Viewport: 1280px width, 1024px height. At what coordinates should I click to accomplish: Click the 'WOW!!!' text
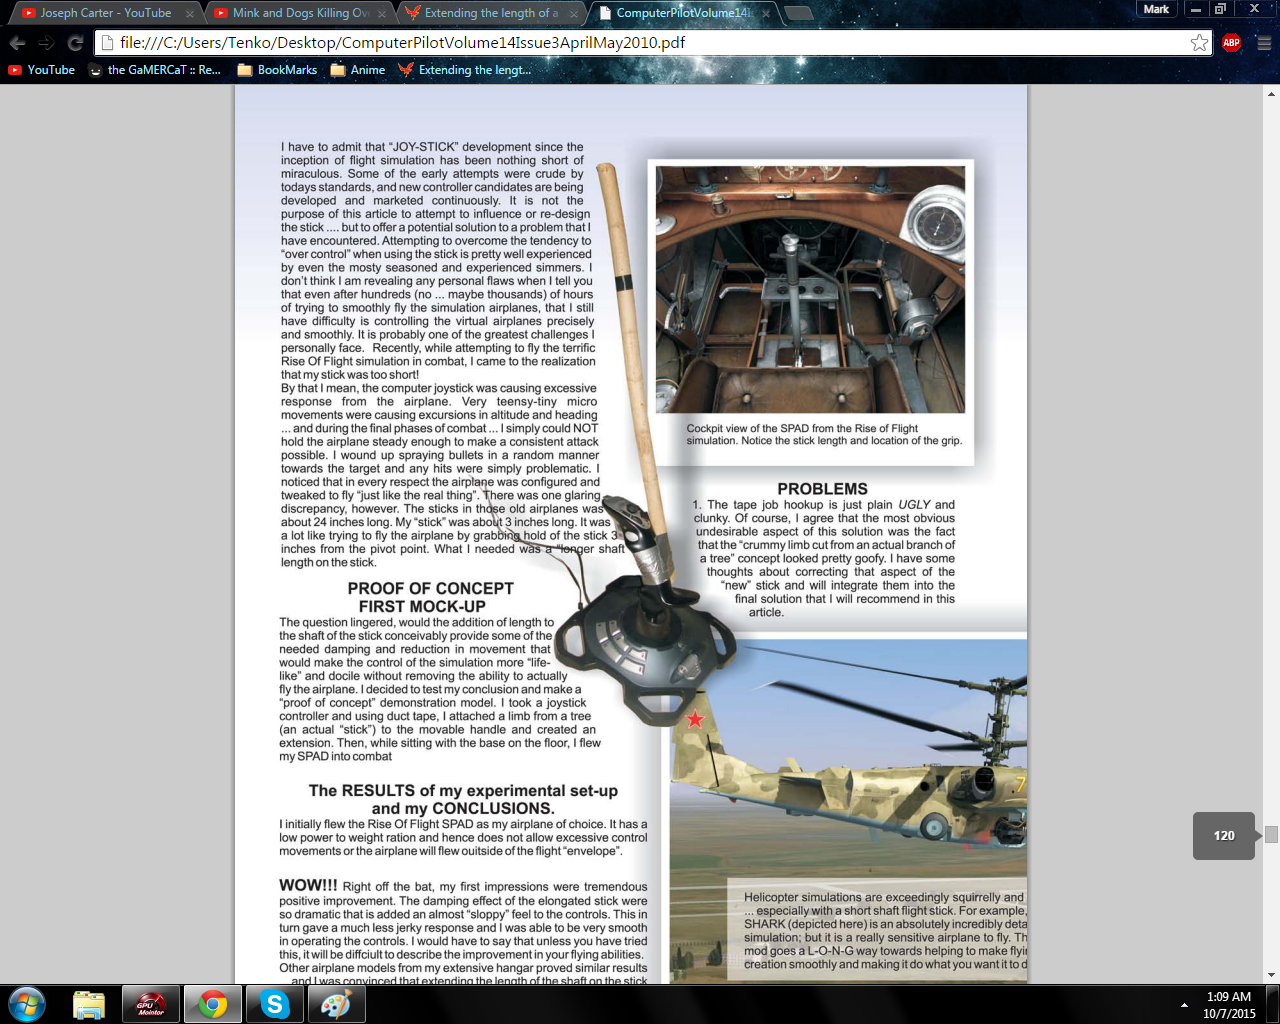pos(308,886)
